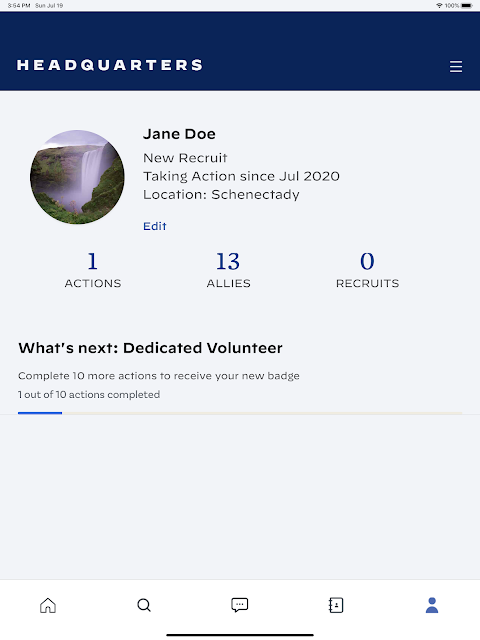
Task: Tap the New Recruit badge label
Action: (185, 158)
